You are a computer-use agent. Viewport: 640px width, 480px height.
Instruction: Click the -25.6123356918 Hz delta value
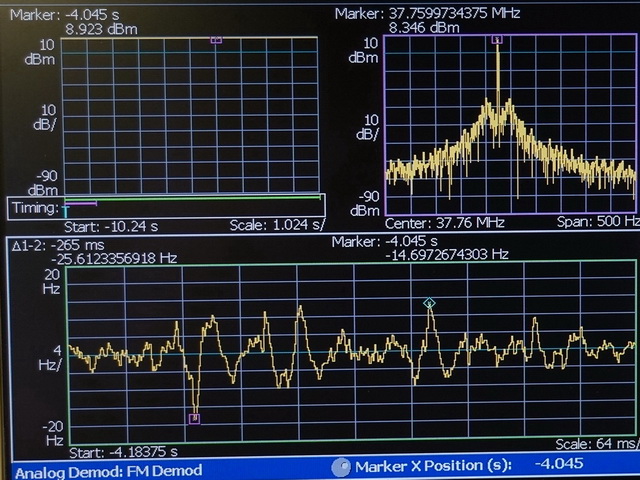tap(114, 258)
